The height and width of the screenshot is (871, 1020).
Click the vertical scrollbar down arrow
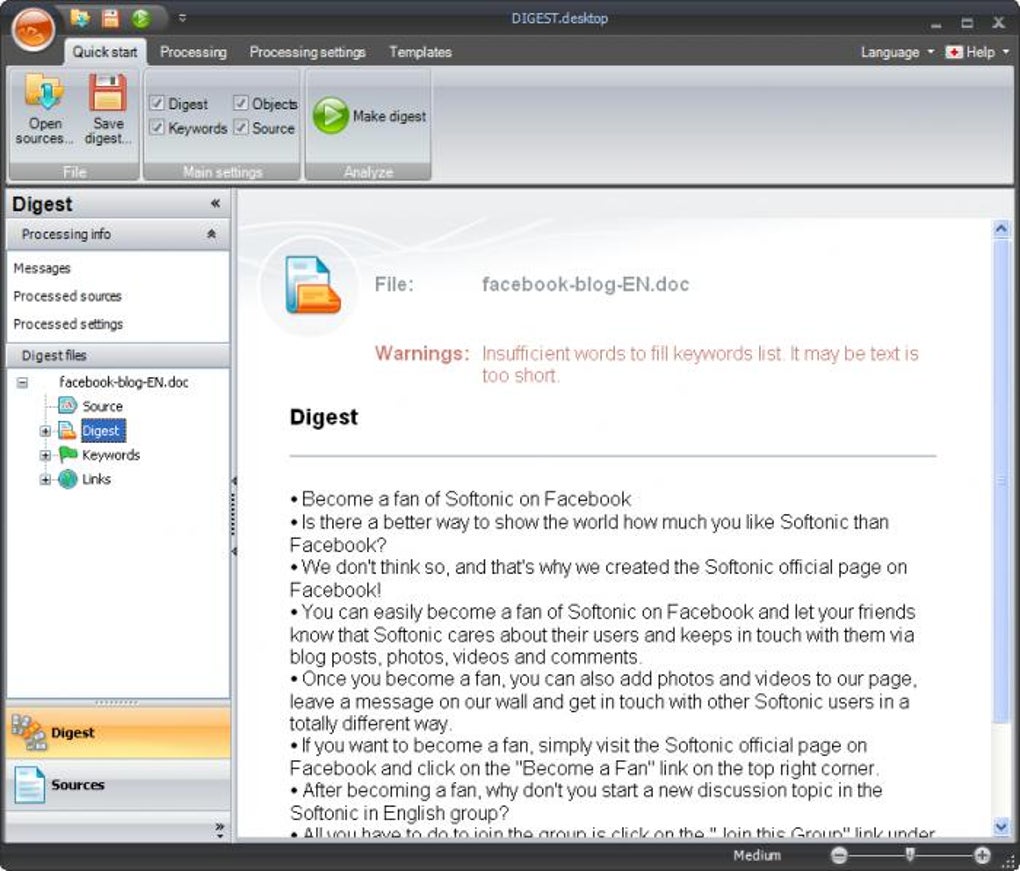pyautogui.click(x=1003, y=828)
